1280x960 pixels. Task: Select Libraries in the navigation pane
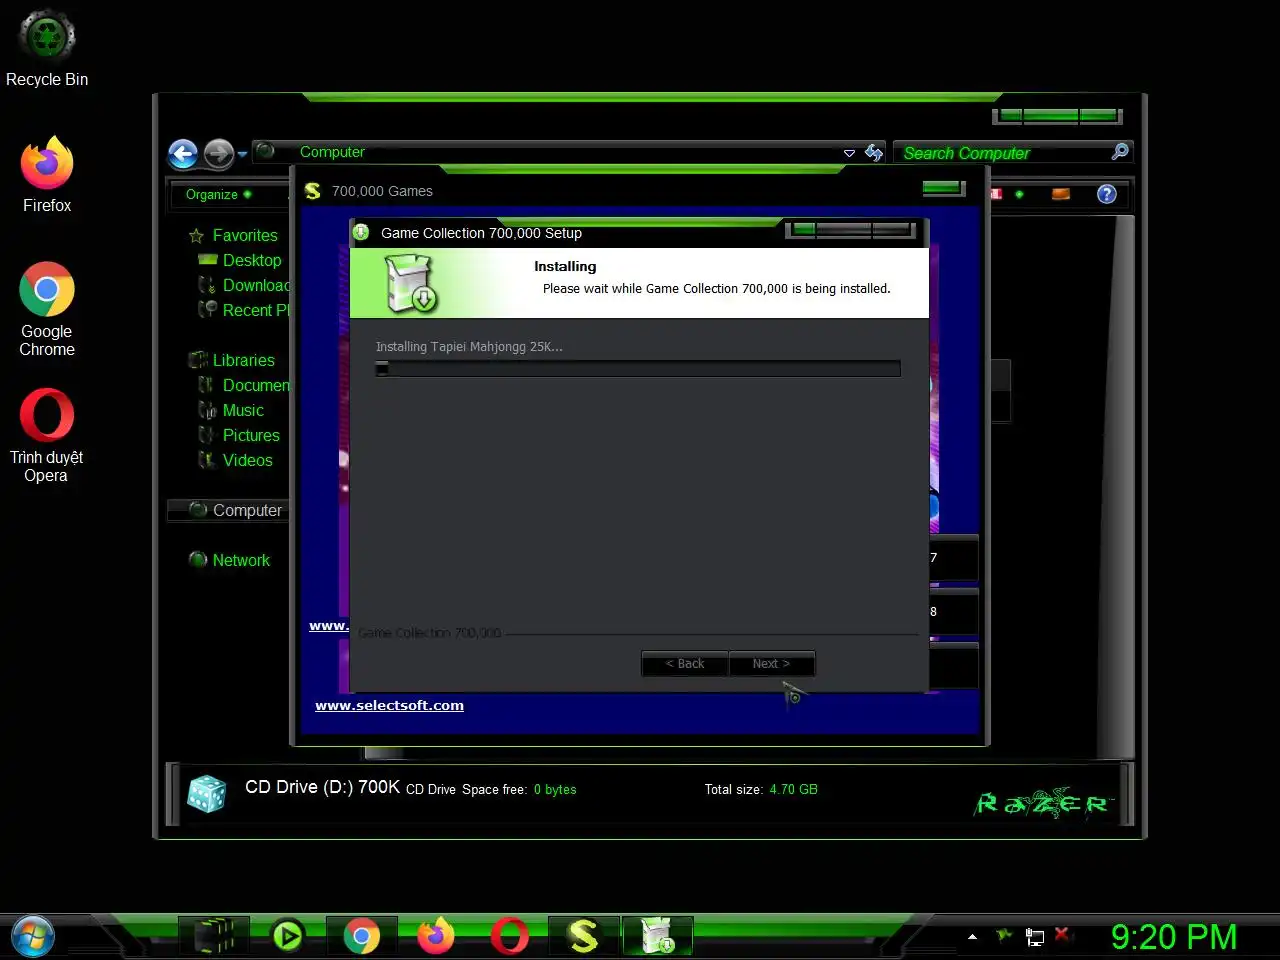click(x=243, y=360)
